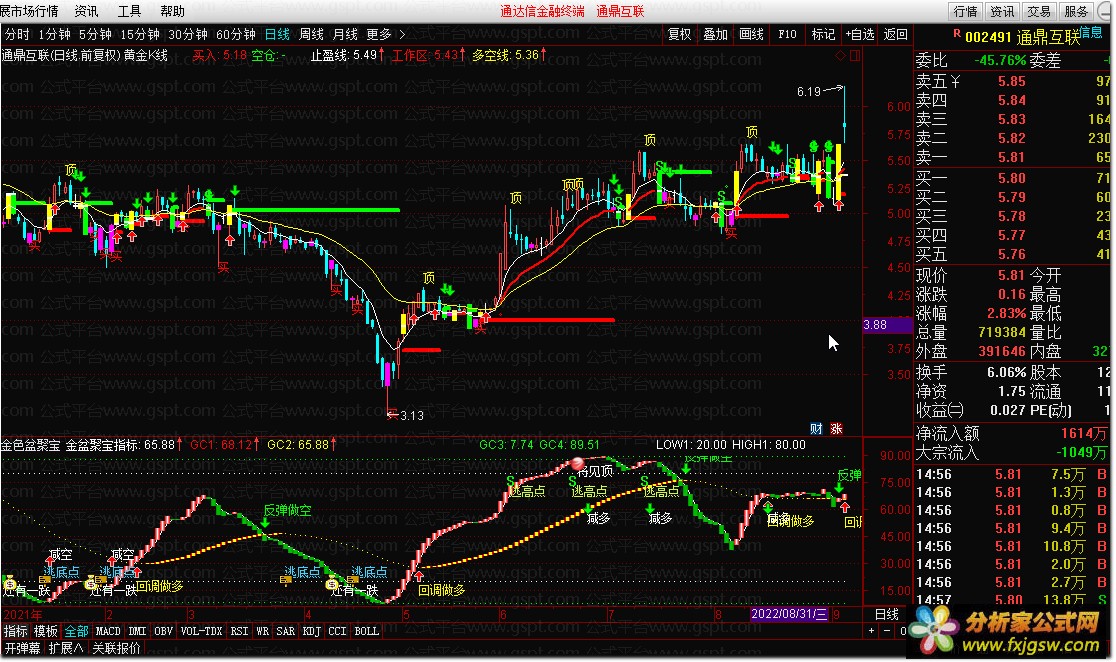Switch indicator to KDJ
The width and height of the screenshot is (1116, 662).
pos(311,631)
